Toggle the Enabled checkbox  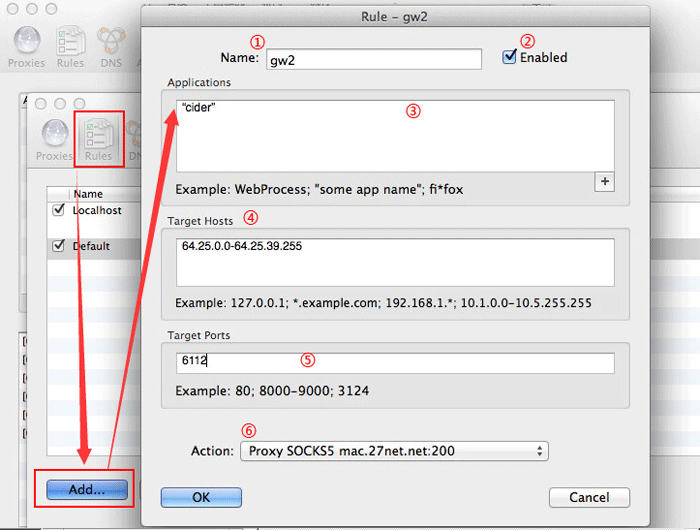coord(510,58)
